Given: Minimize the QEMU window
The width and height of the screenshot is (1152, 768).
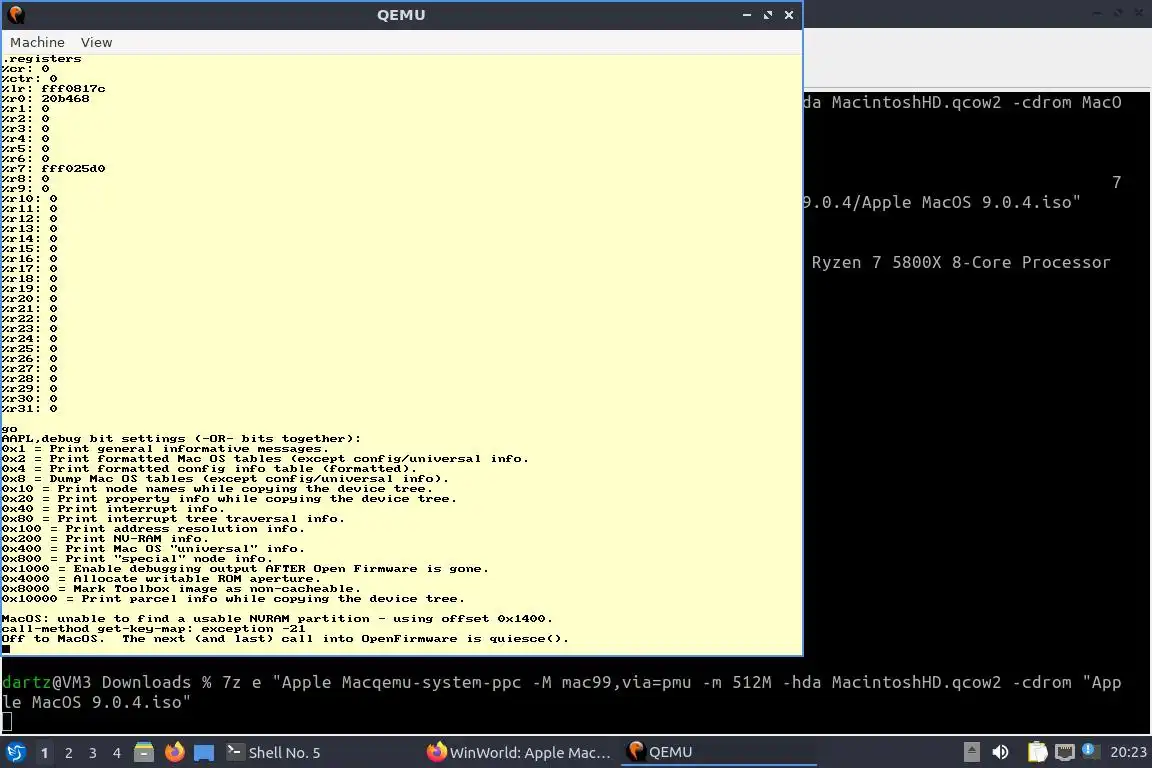Looking at the screenshot, I should click(x=746, y=15).
